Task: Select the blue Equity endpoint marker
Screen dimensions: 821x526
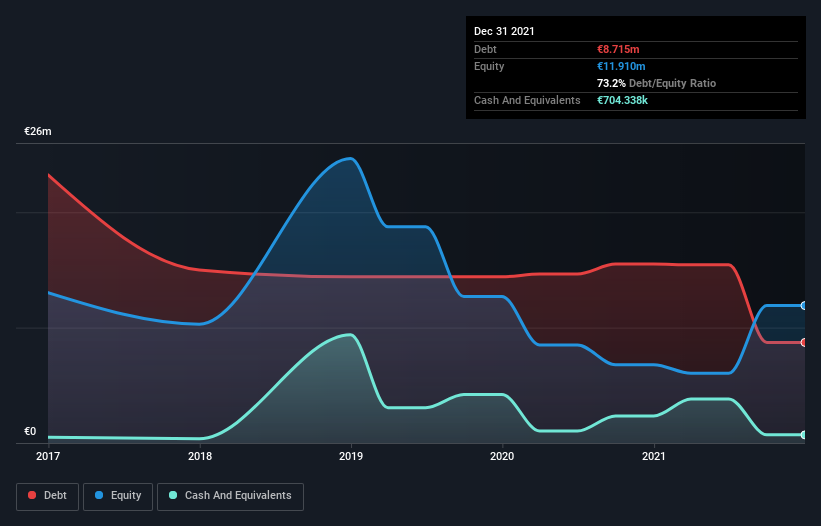Action: click(x=804, y=306)
